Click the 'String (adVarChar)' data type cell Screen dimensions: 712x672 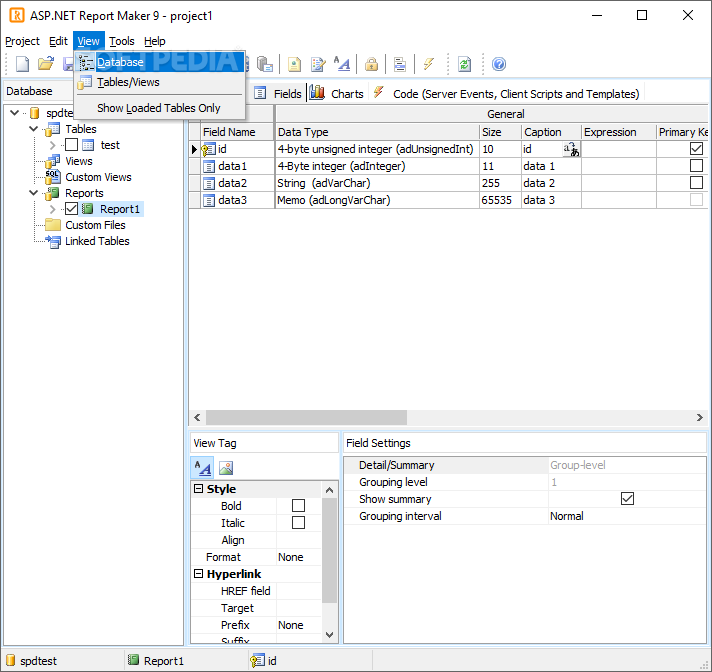tap(377, 183)
